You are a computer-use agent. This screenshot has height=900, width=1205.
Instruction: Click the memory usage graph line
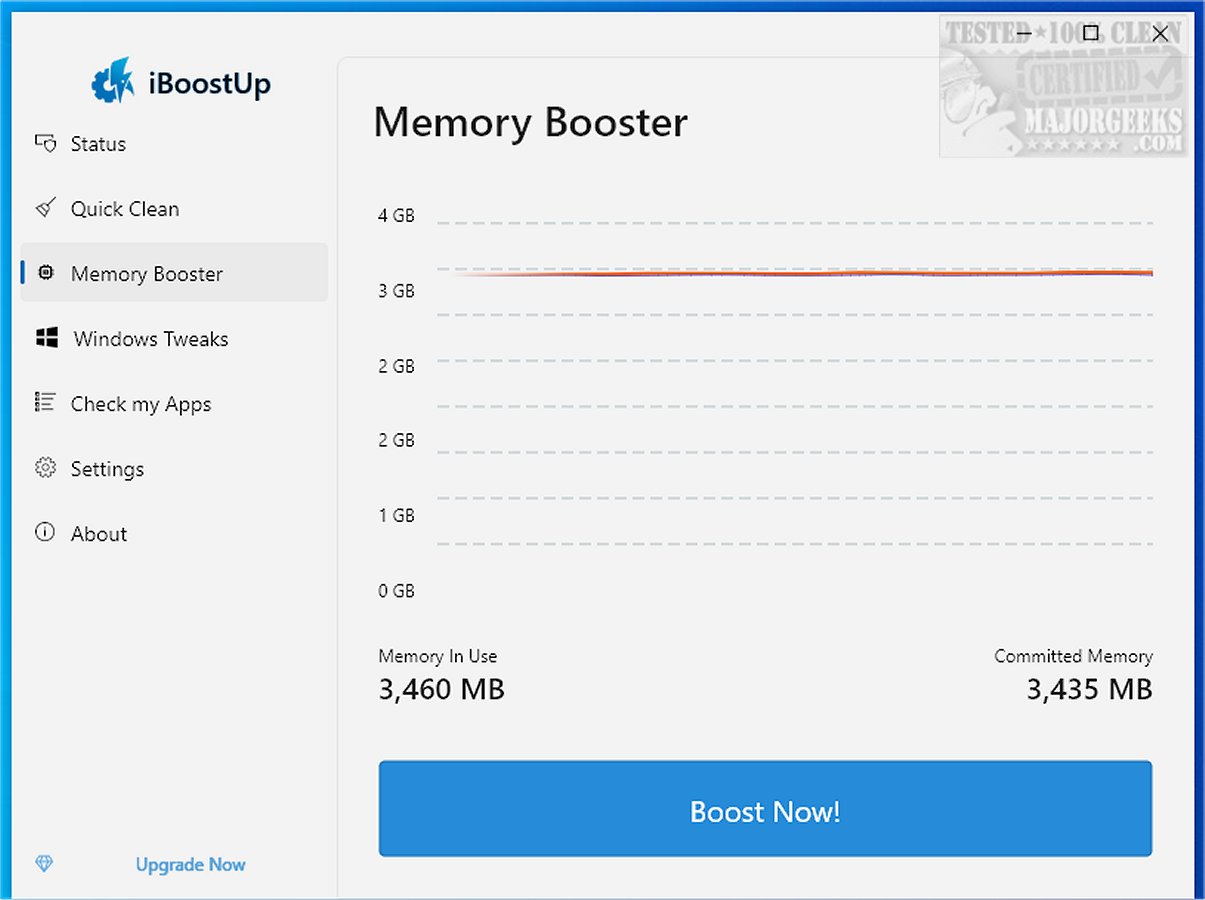coord(795,273)
